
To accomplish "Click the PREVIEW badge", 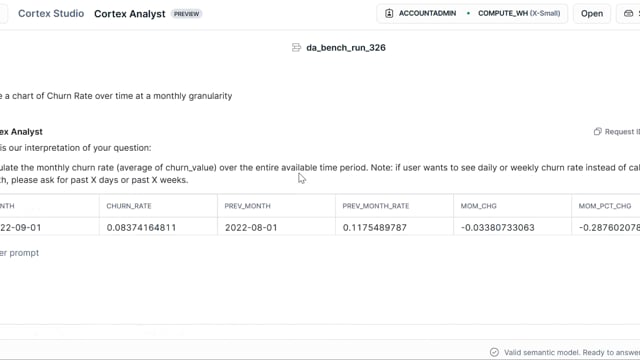I will coord(187,14).
